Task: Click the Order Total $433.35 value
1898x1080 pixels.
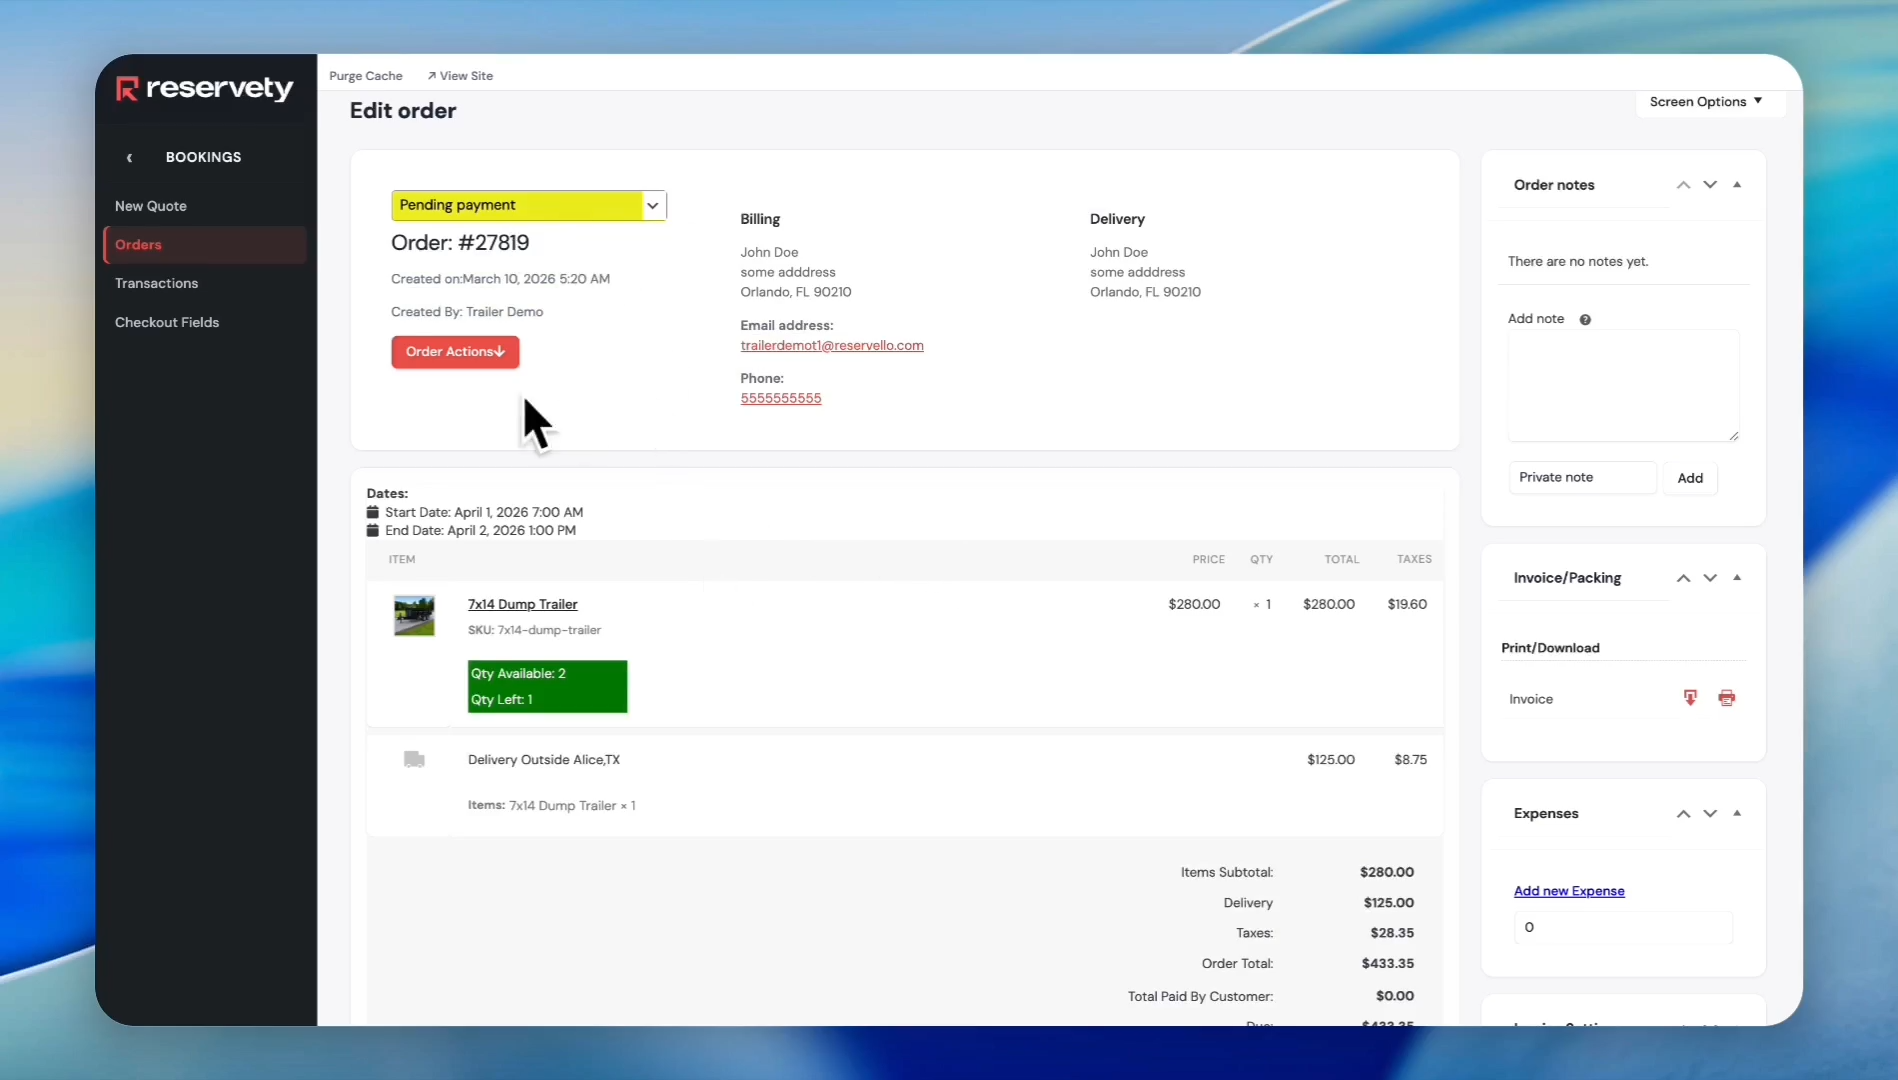Action: [1388, 964]
